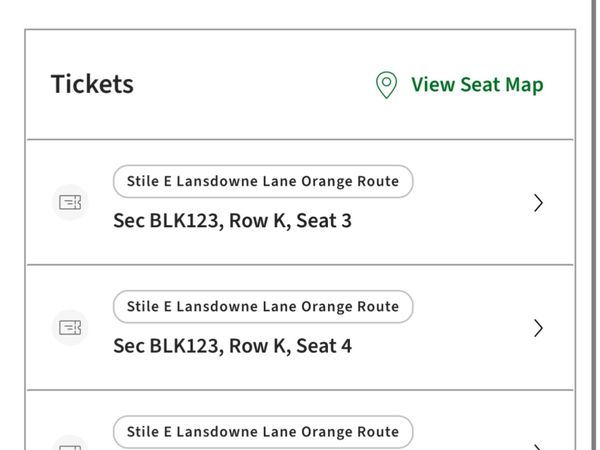Click the word Map in View Seat Map
Image resolution: width=600 pixels, height=450 pixels.
tap(524, 84)
